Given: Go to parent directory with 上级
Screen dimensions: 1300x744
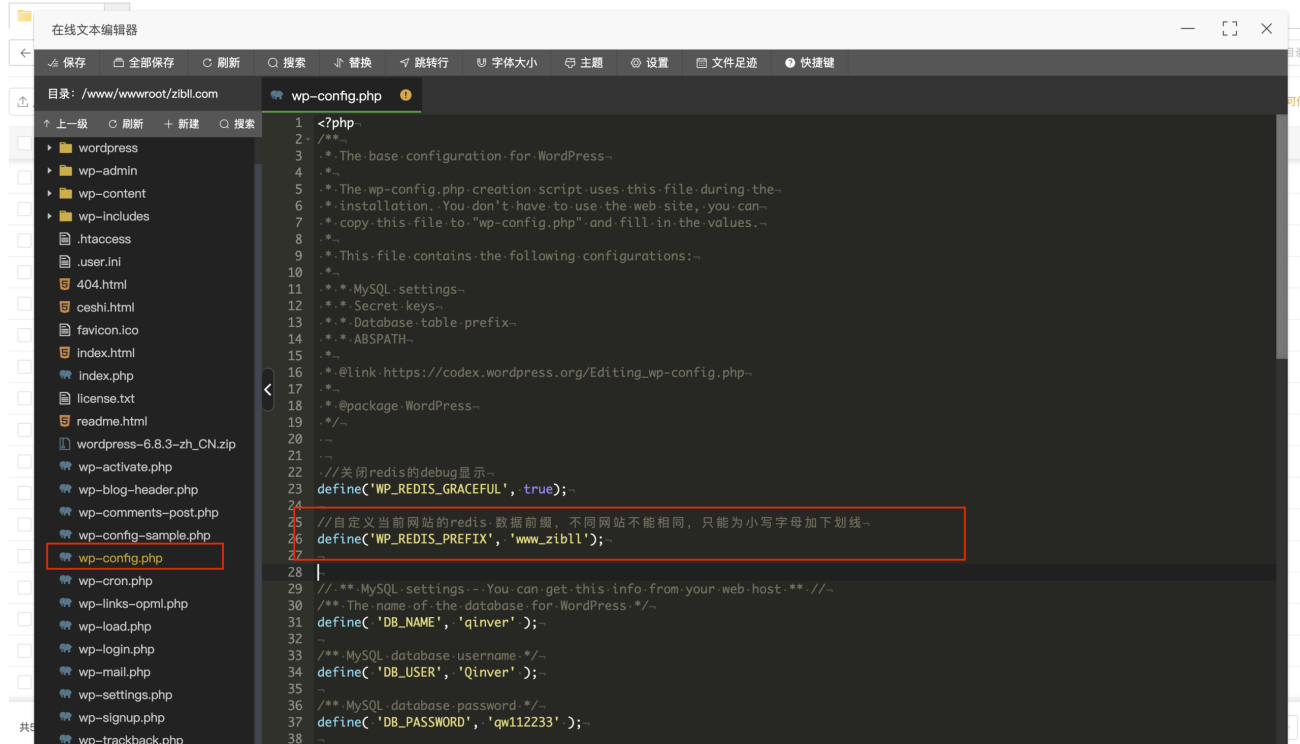Looking at the screenshot, I should click(x=66, y=123).
